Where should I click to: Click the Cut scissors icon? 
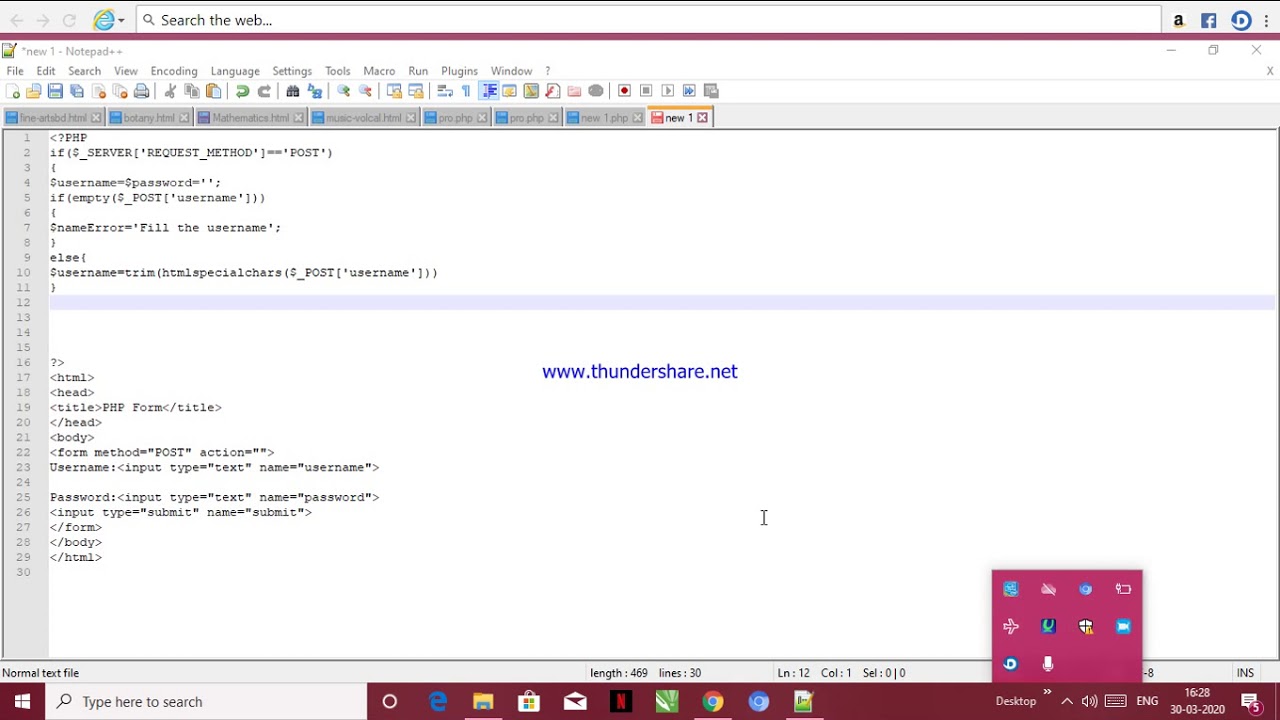click(x=170, y=91)
